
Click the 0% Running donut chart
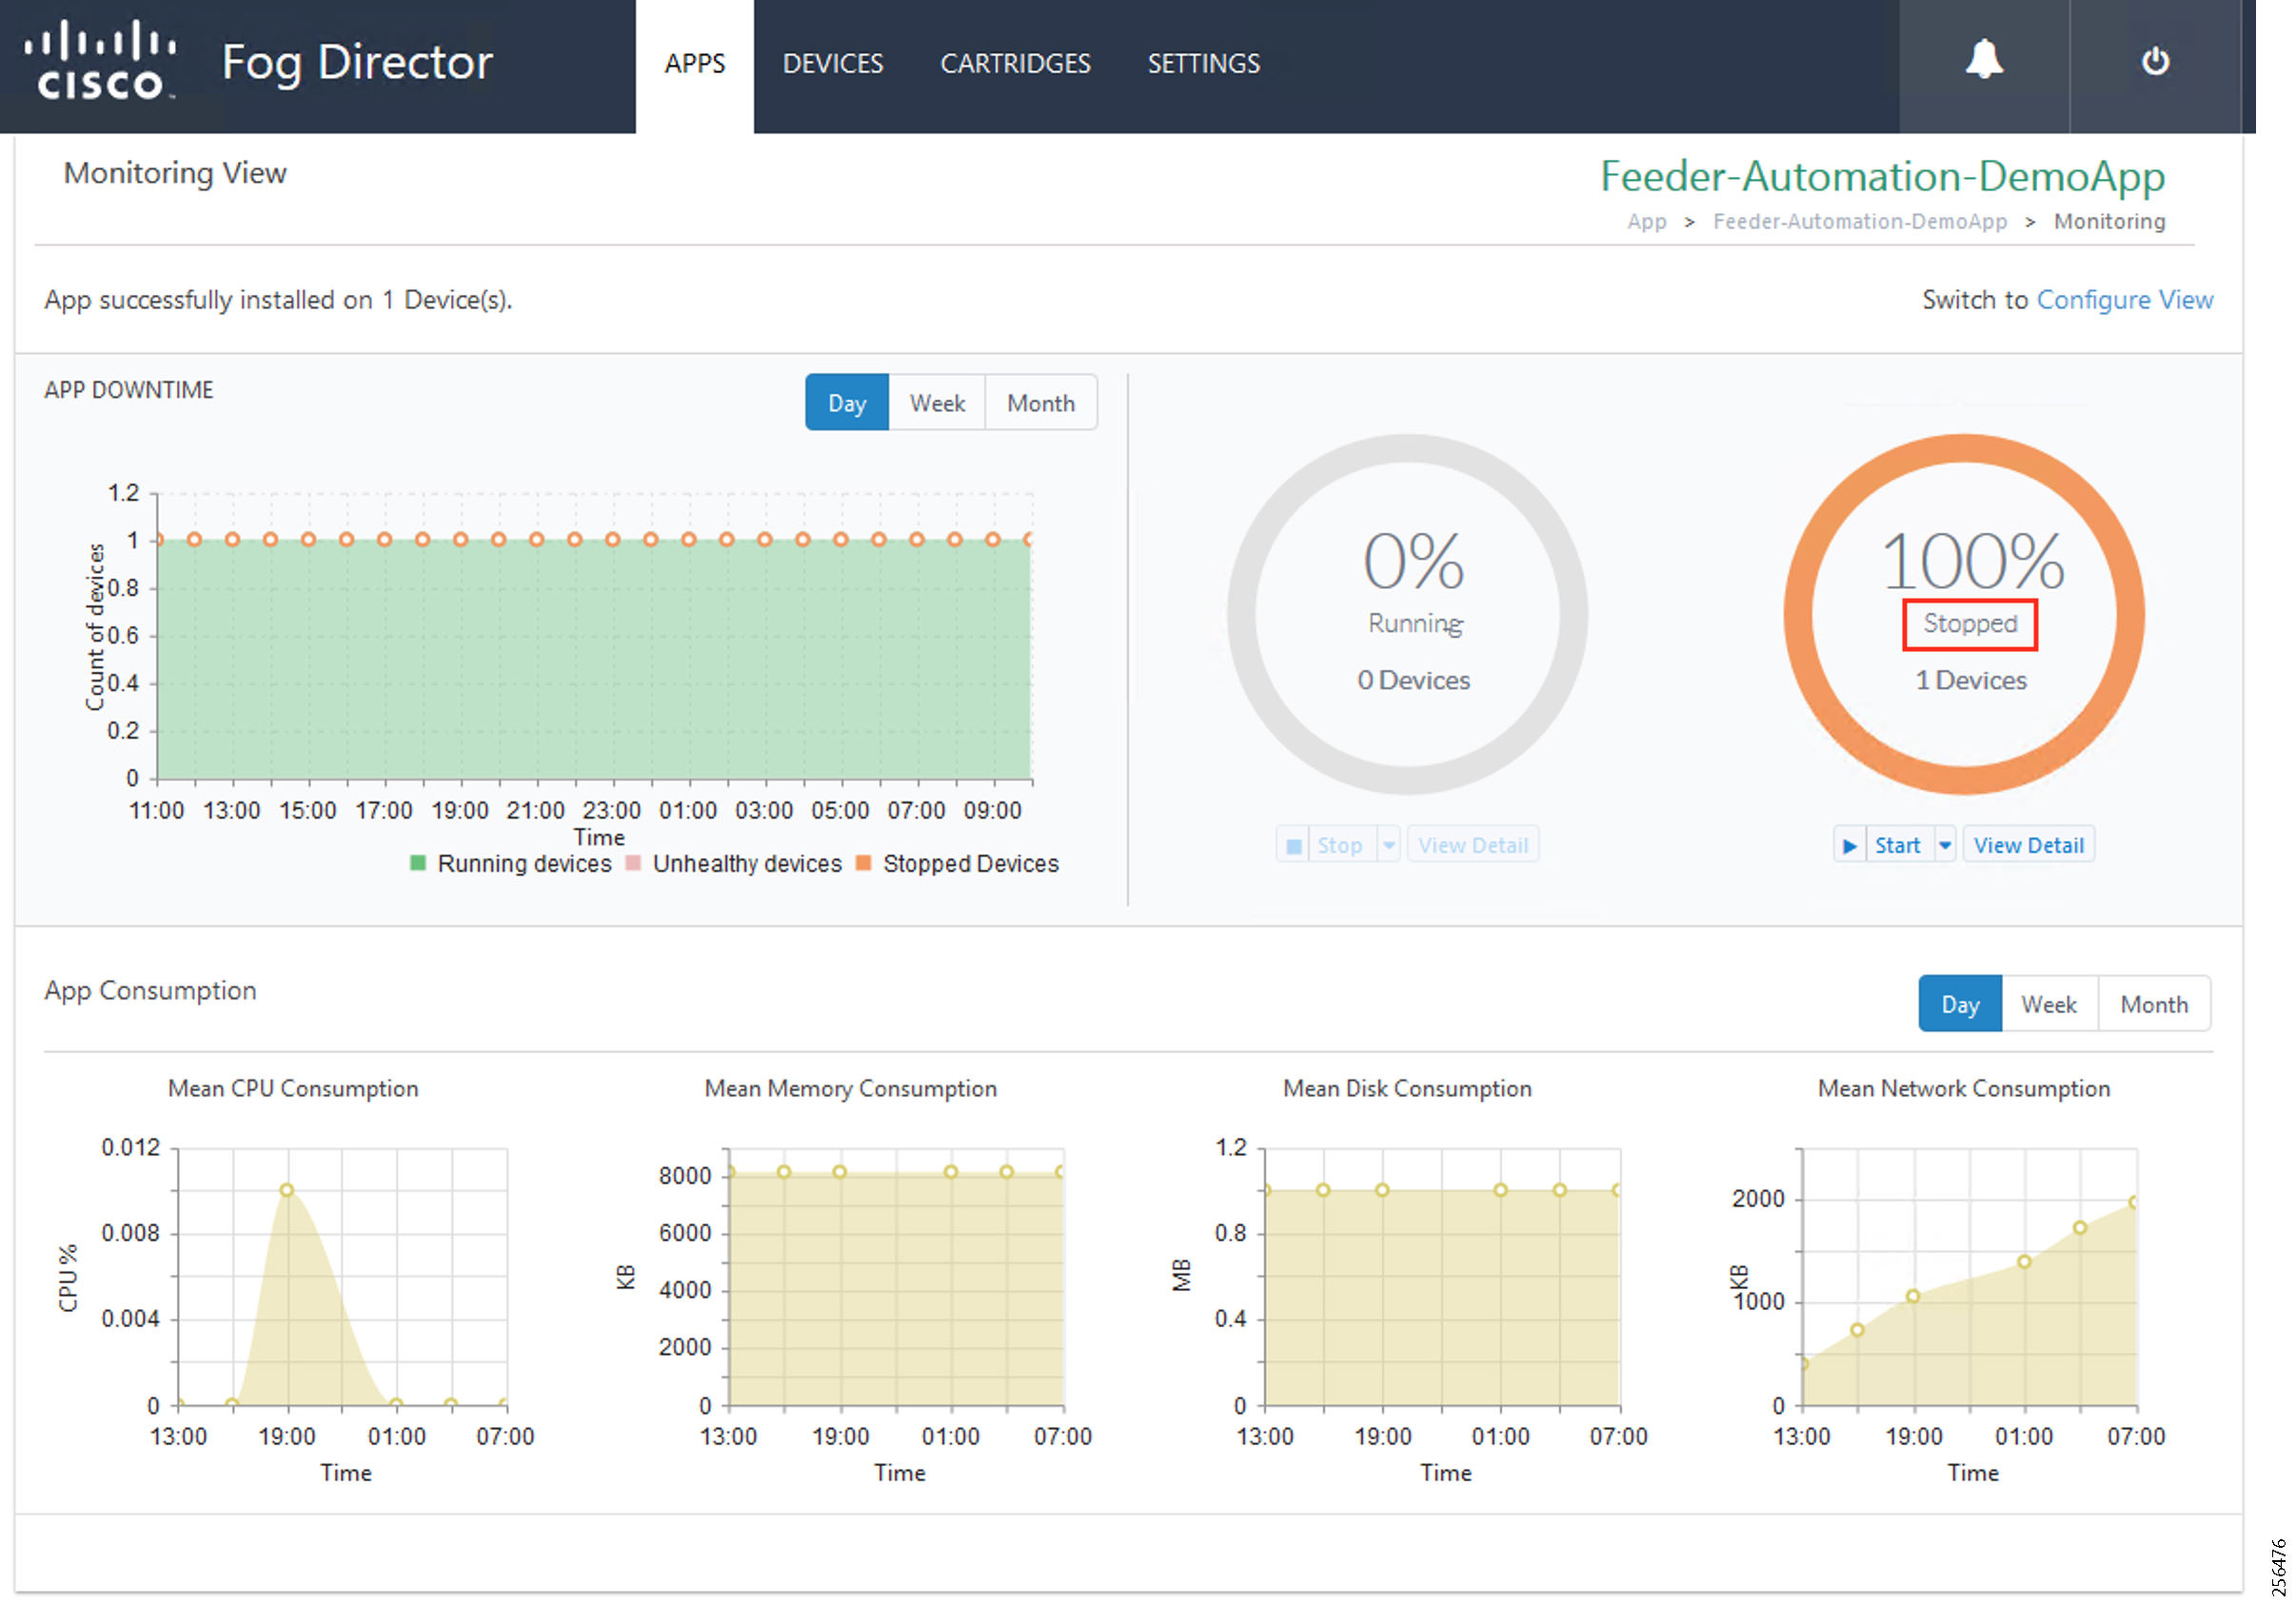1407,613
